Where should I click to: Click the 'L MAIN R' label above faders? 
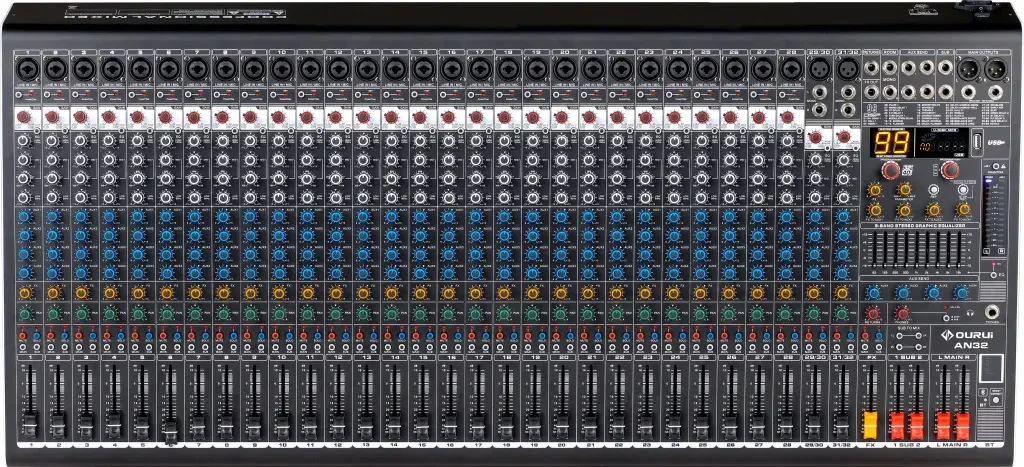(953, 357)
